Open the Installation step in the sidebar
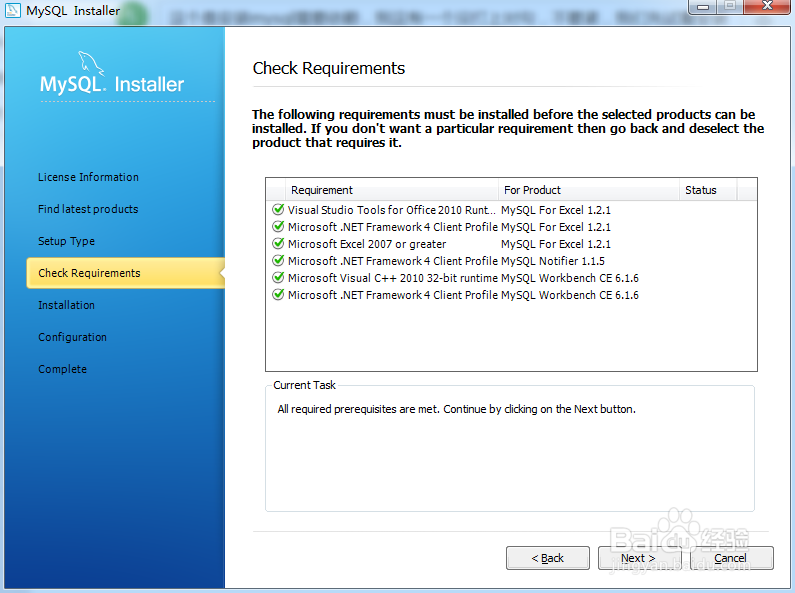The image size is (795, 593). tap(66, 305)
